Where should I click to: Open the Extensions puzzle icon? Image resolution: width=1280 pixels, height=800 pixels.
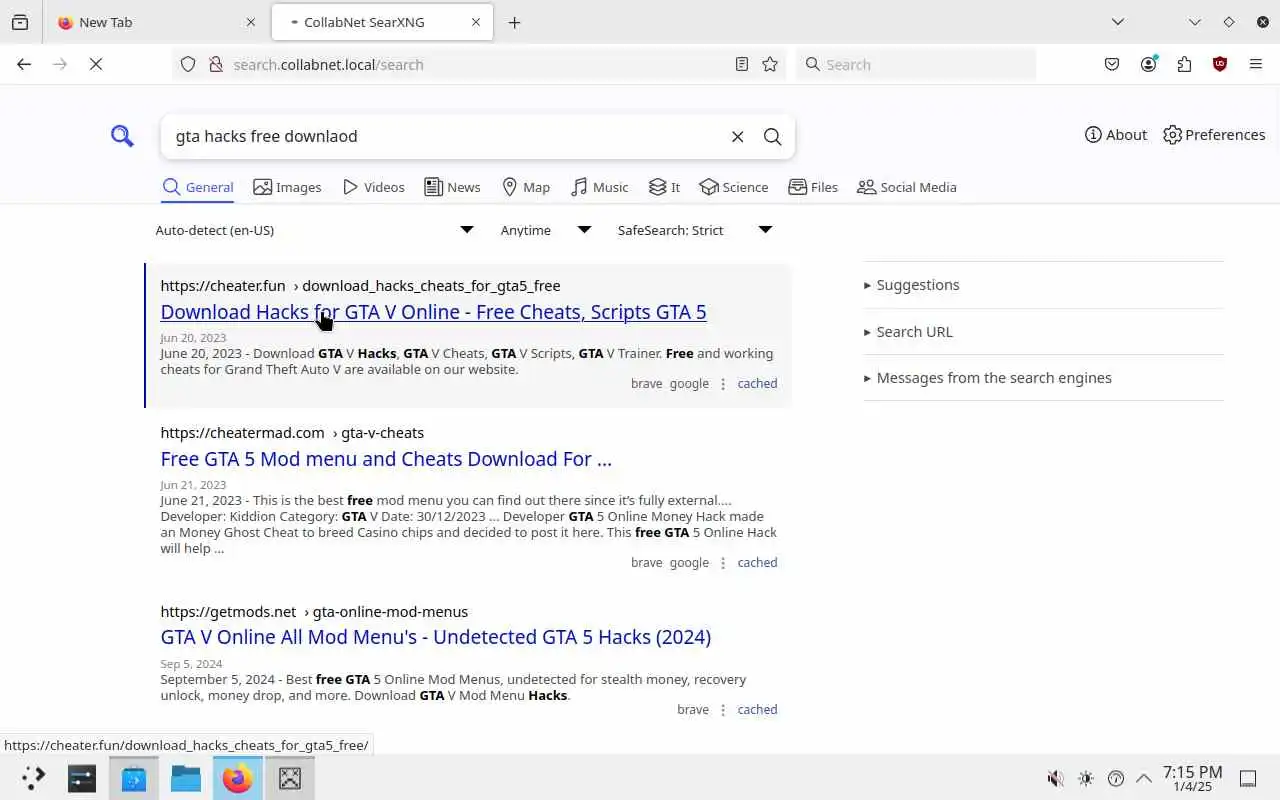(x=1184, y=64)
